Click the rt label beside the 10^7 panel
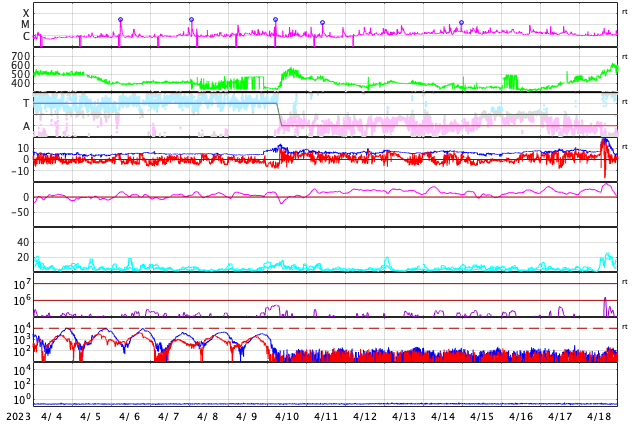This screenshot has width=634, height=424. click(x=624, y=282)
